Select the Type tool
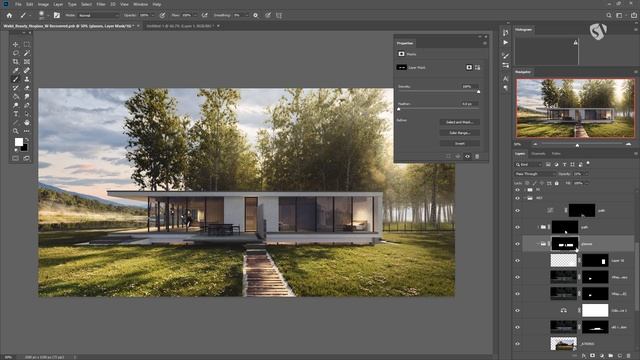Viewport: 640px width, 360px height. (16, 114)
